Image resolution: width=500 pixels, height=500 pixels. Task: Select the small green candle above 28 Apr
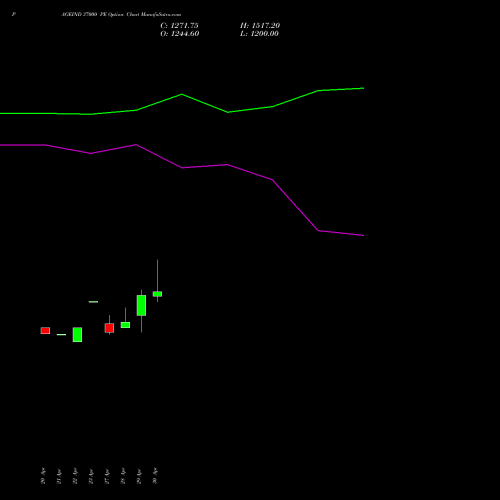[x=125, y=325]
